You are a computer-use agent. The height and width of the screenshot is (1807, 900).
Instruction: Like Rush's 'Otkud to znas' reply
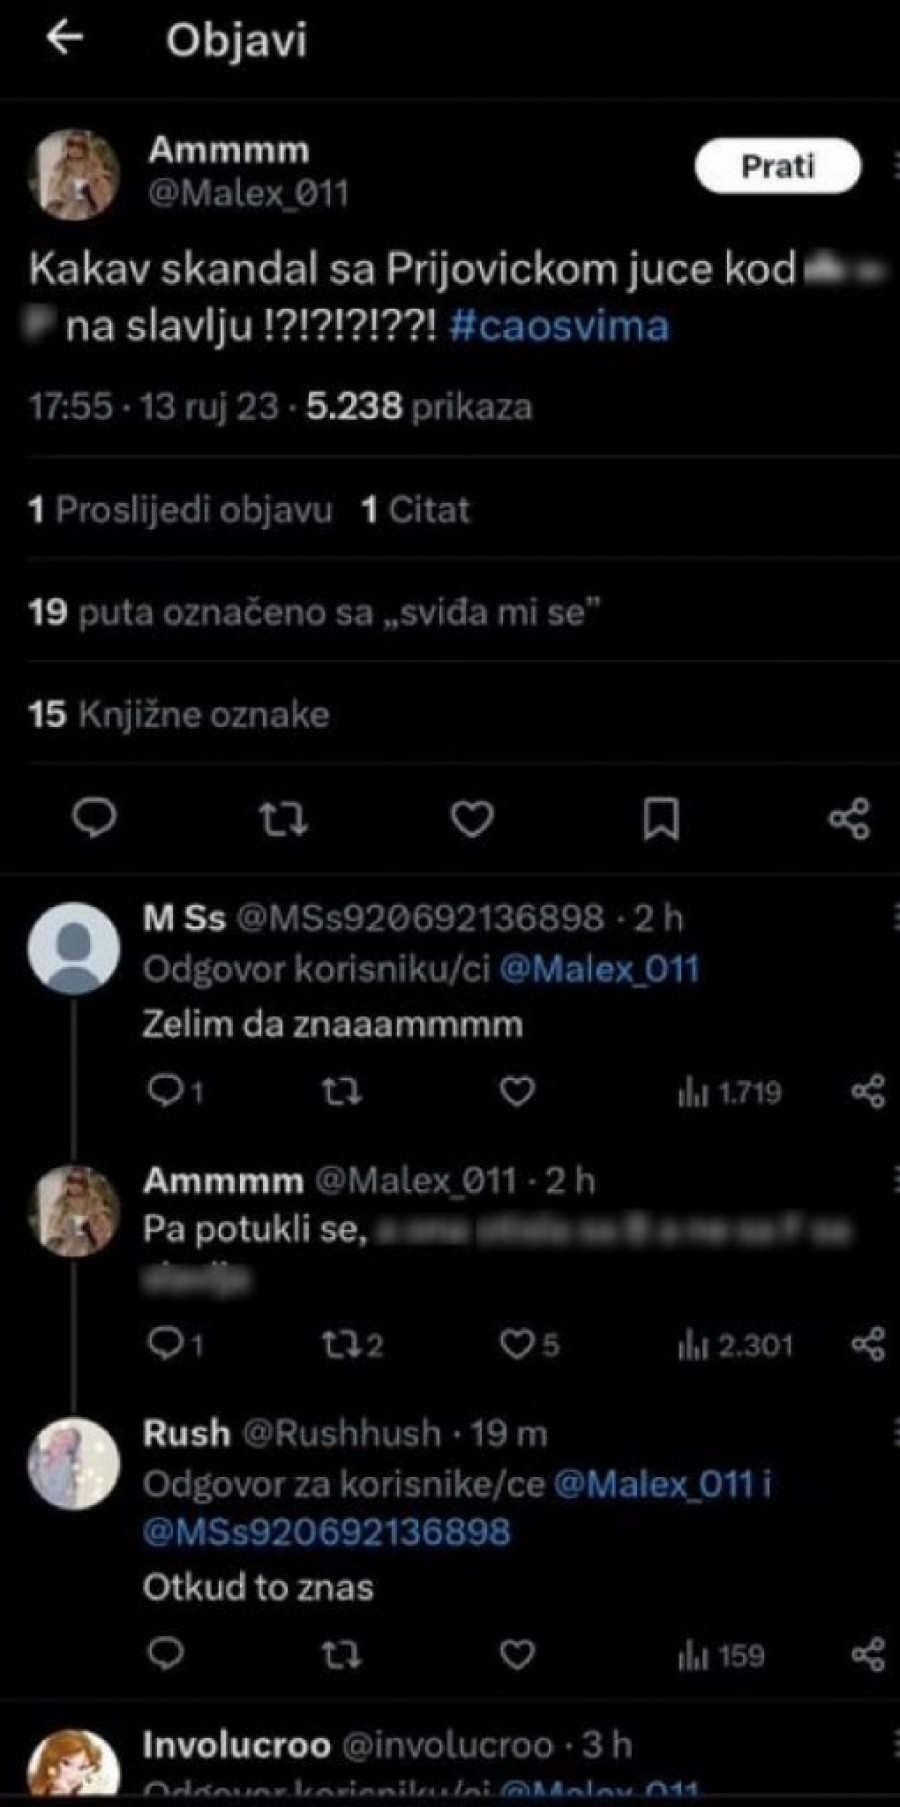click(517, 1655)
